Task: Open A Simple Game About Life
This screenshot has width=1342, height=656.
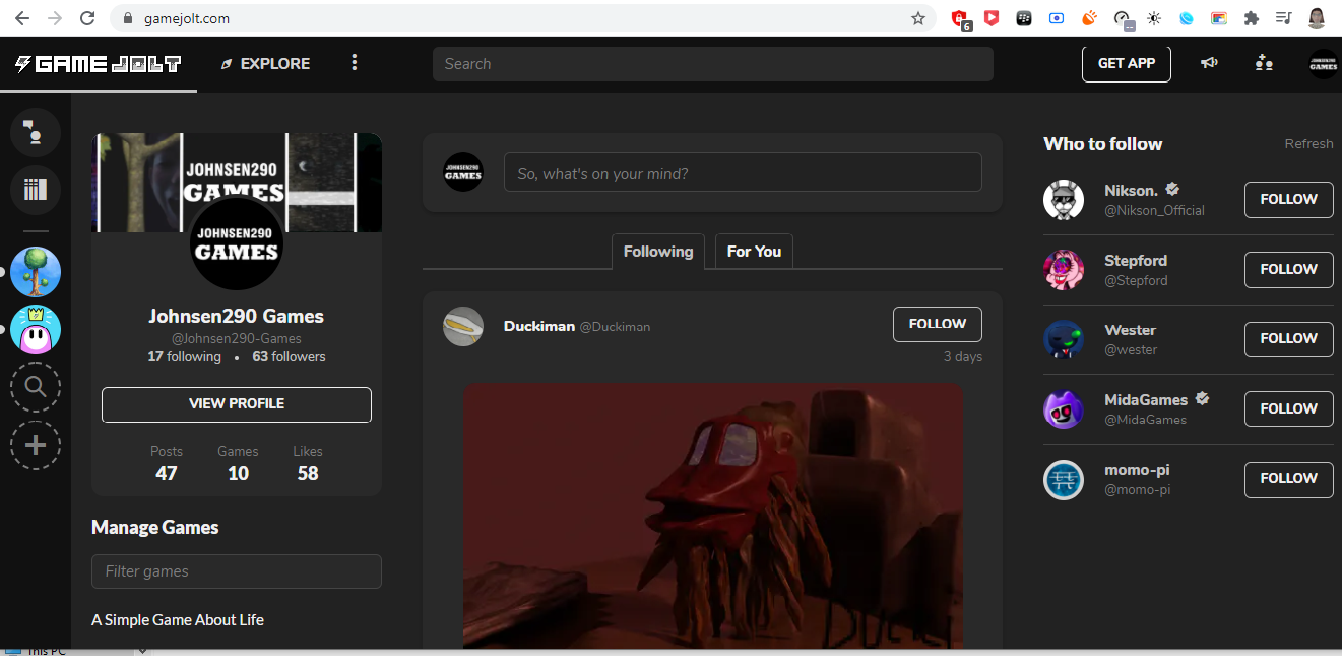Action: [x=177, y=620]
